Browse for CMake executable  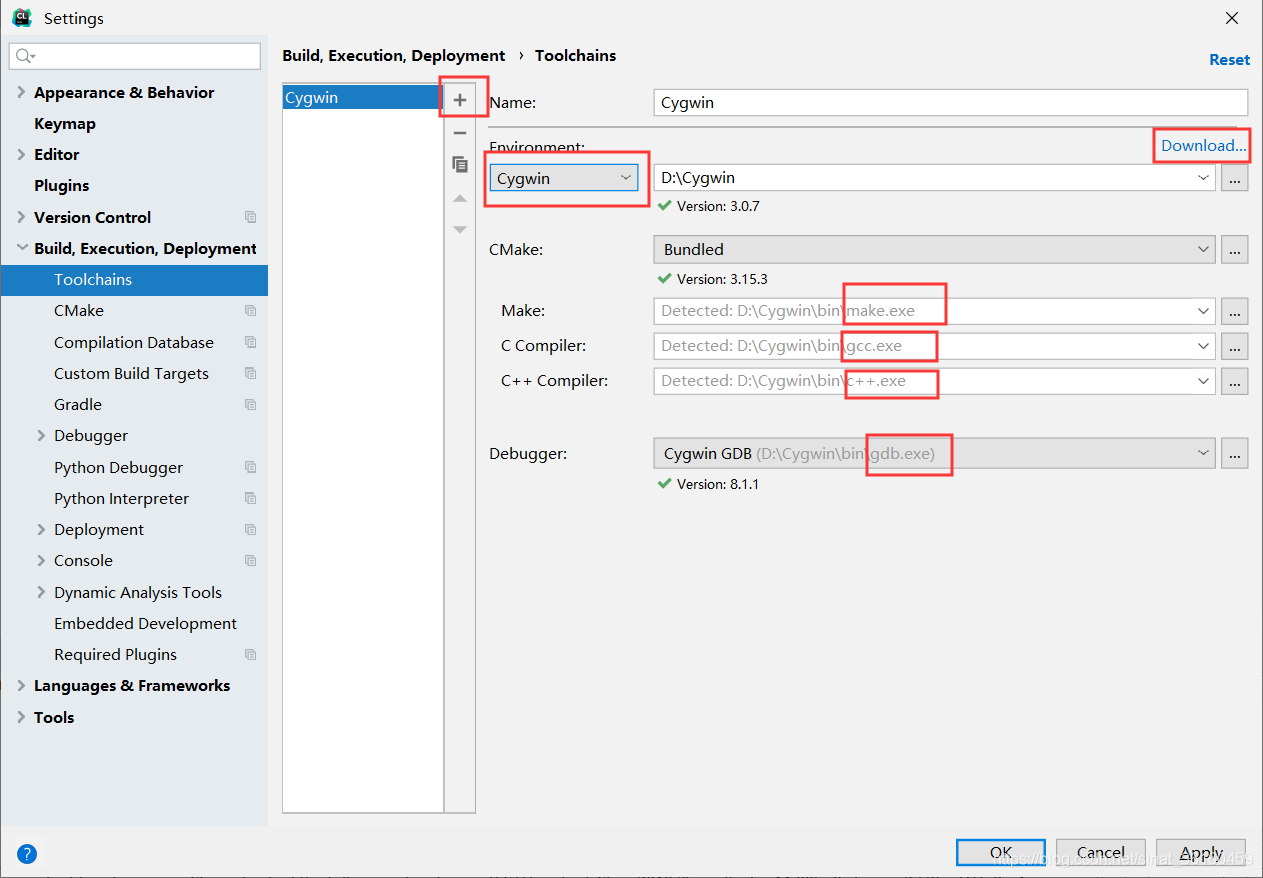(1234, 249)
